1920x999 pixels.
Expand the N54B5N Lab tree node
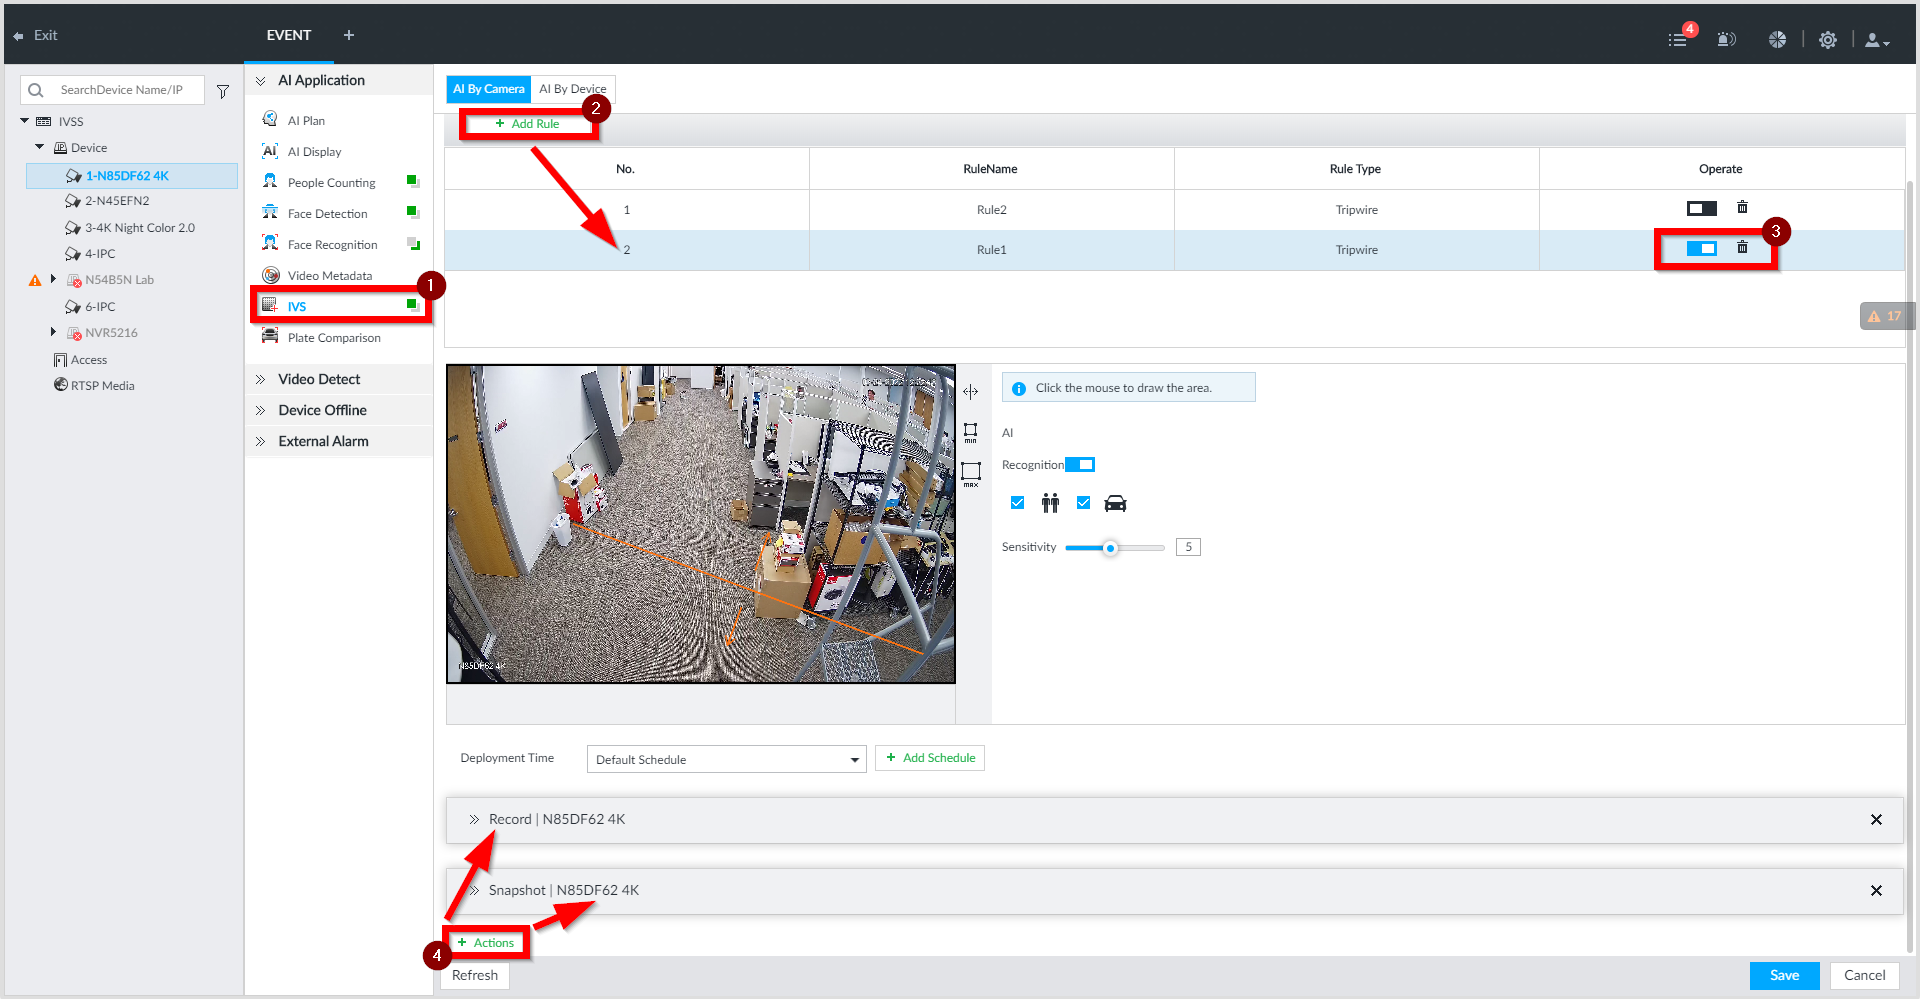[53, 279]
